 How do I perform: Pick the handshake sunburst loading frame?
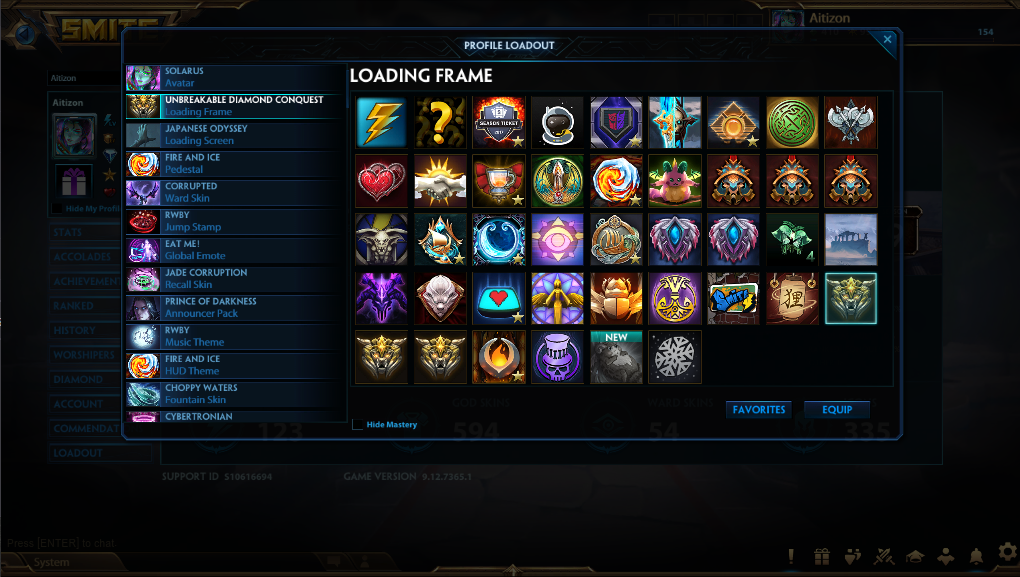point(440,181)
